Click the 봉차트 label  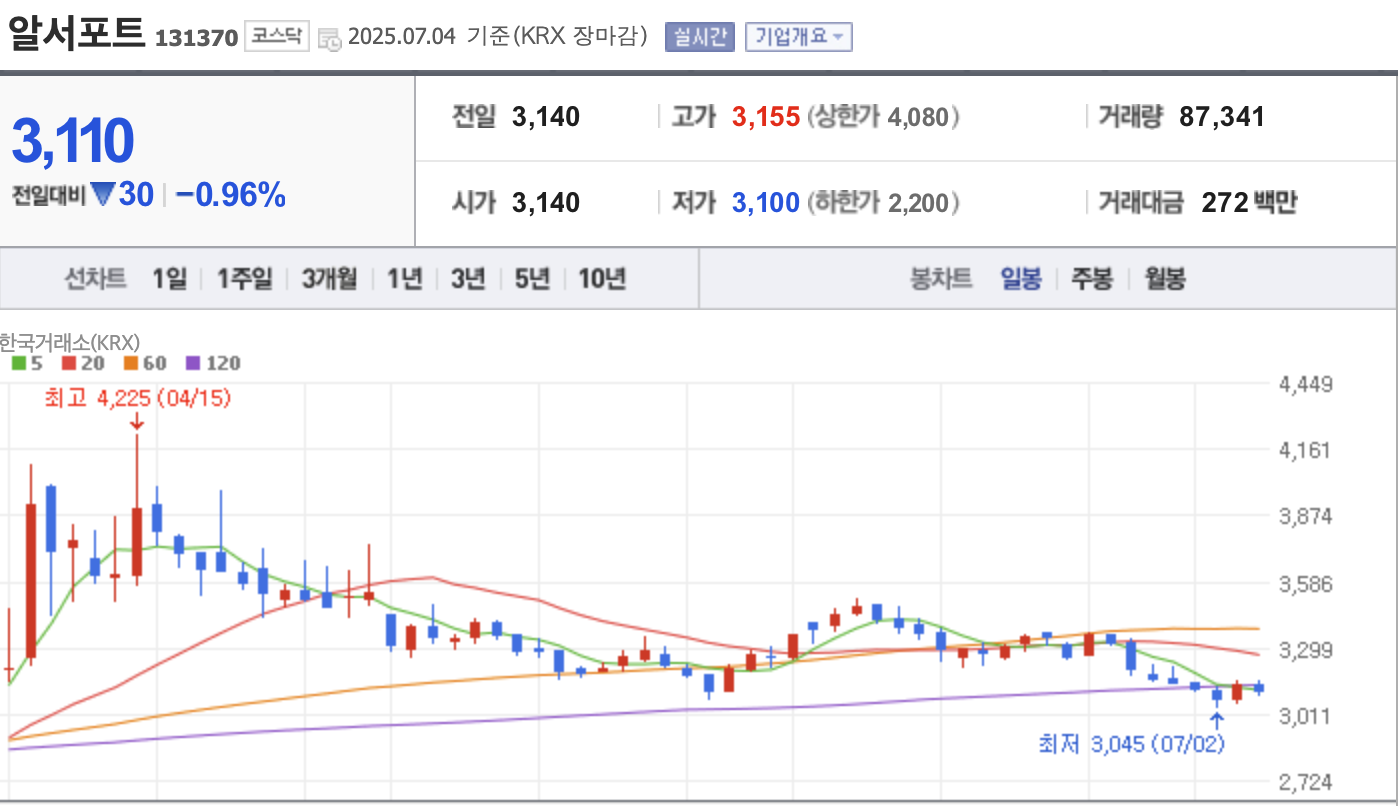click(941, 279)
